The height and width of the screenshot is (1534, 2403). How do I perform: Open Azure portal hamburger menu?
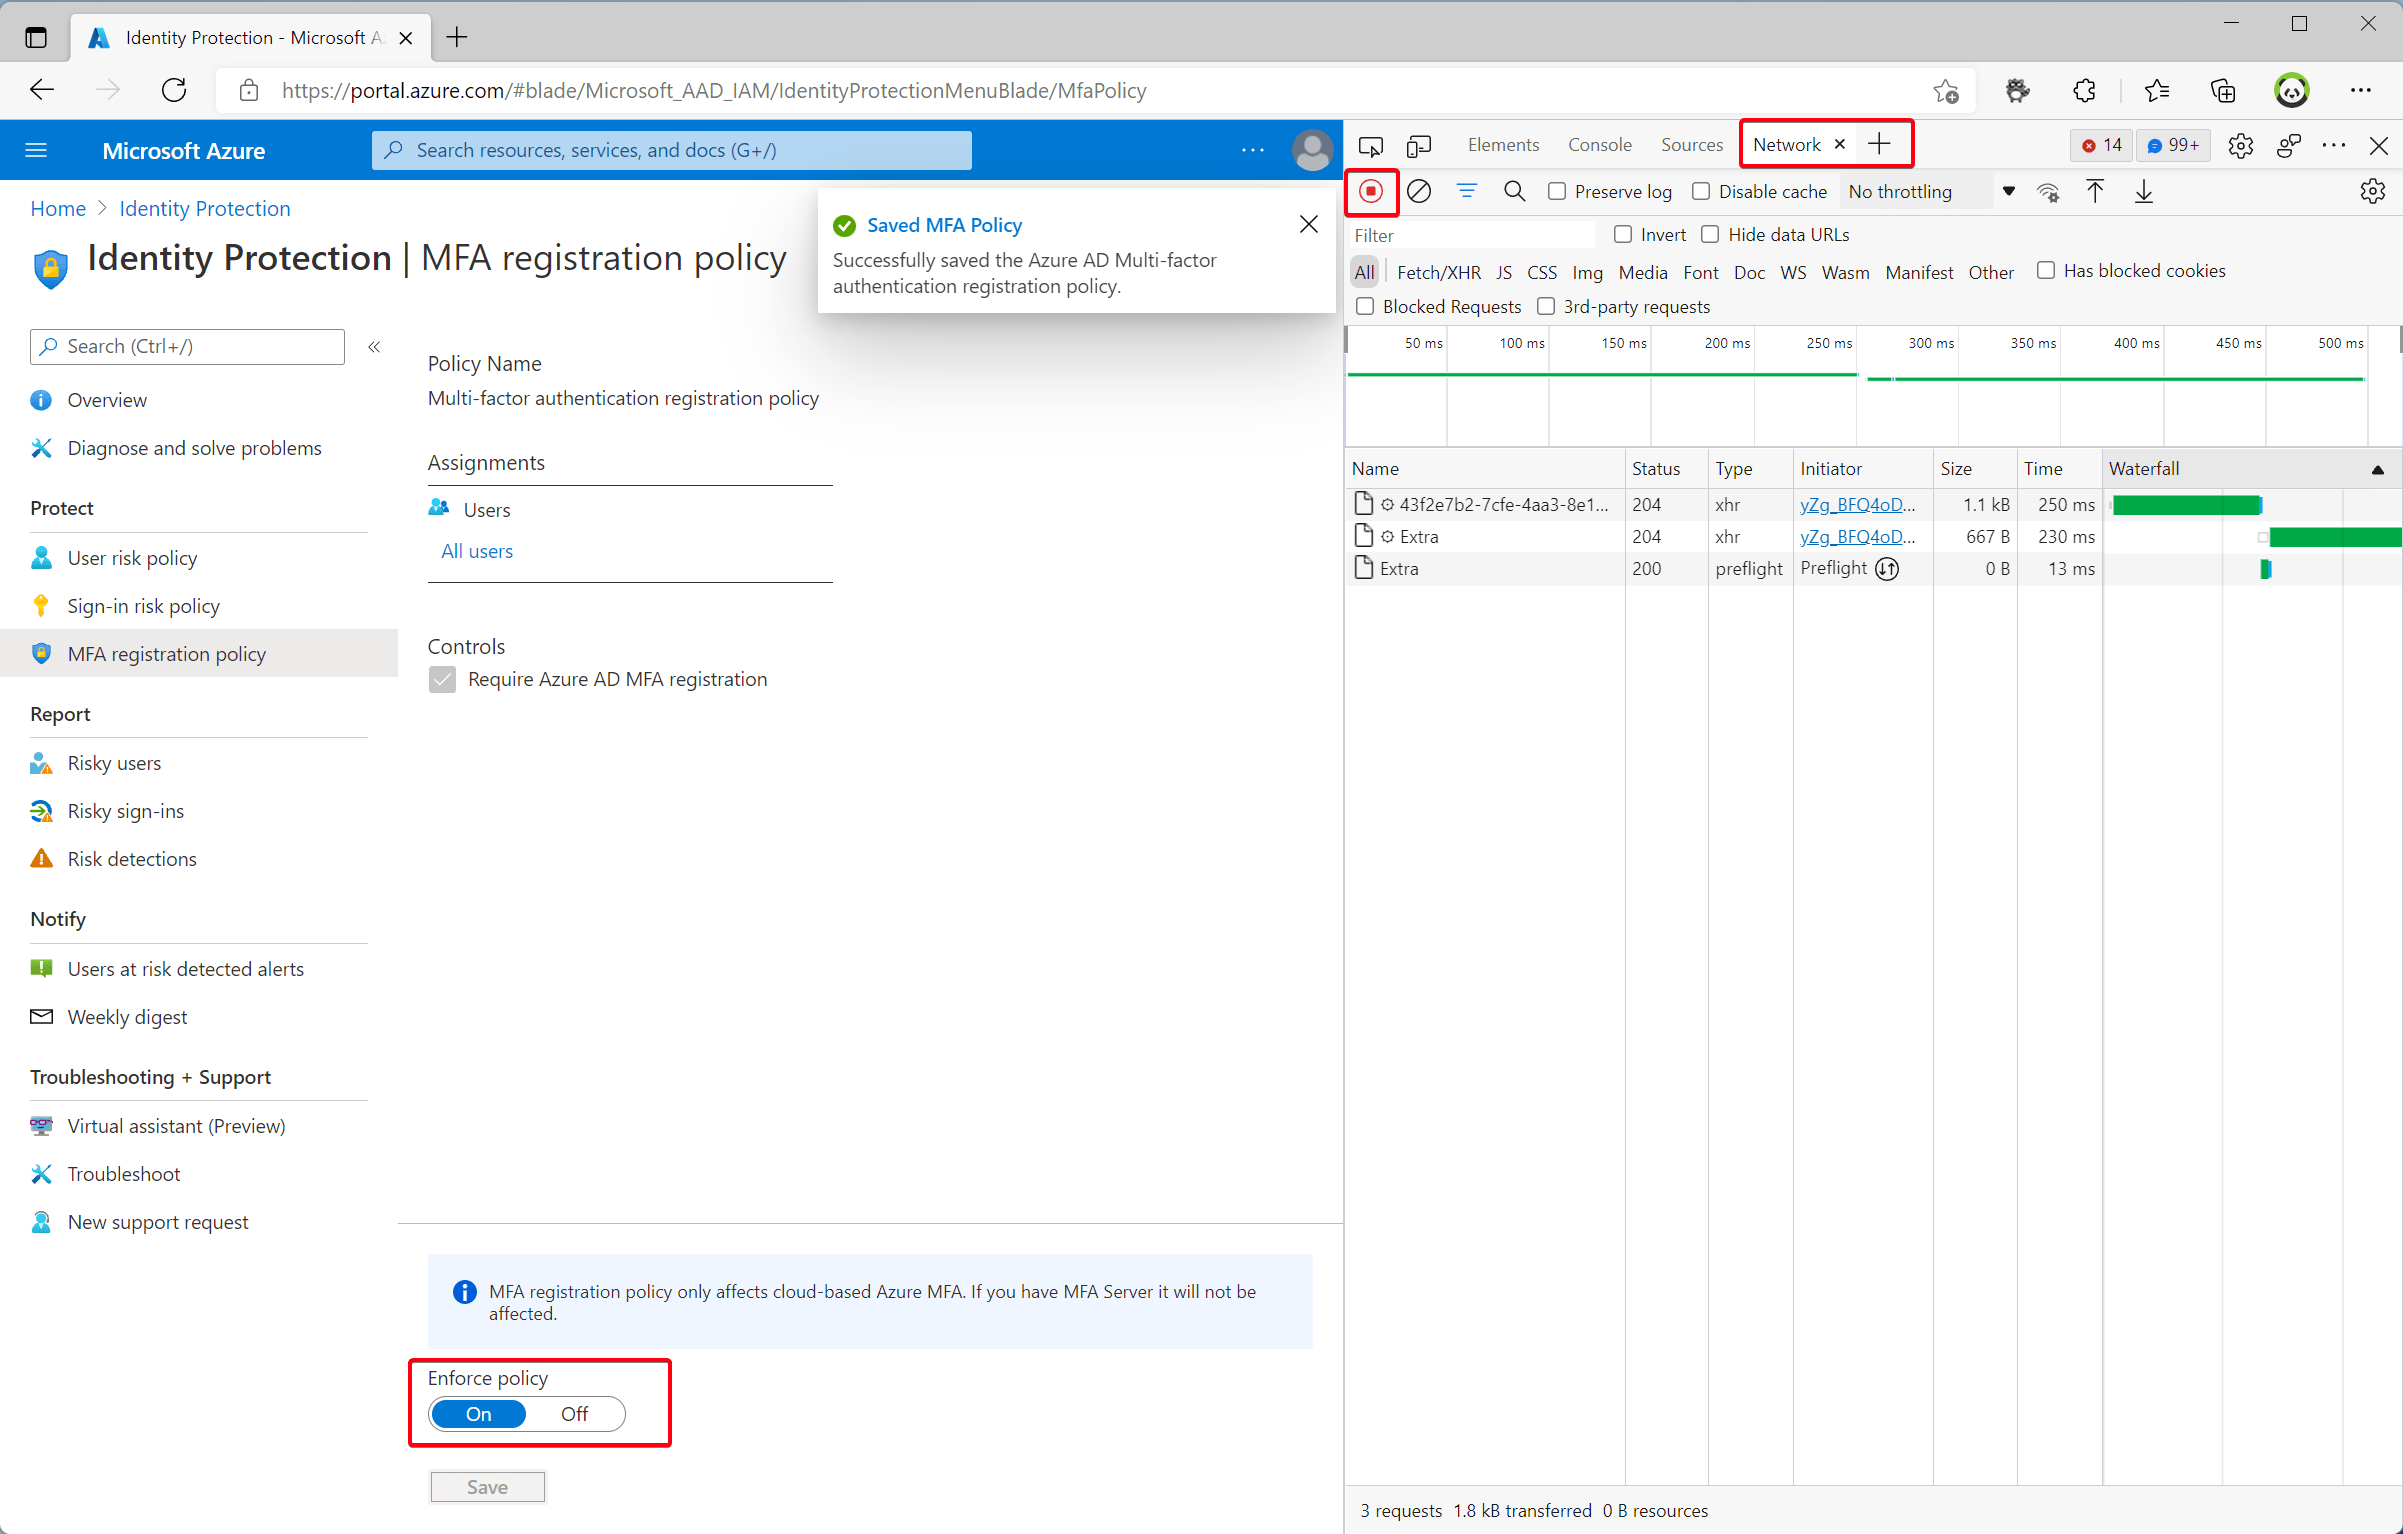36,150
